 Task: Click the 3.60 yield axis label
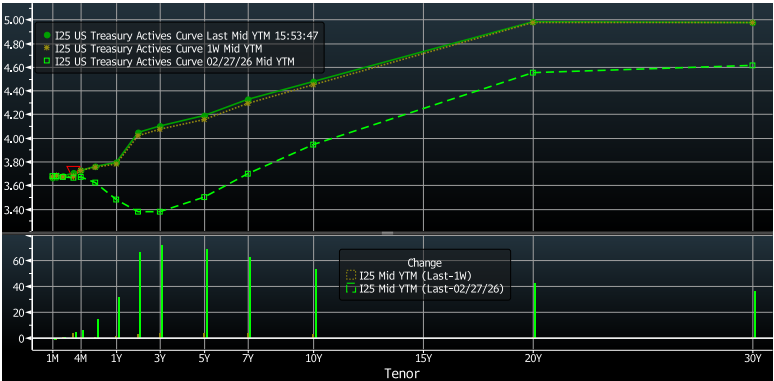[x=15, y=186]
